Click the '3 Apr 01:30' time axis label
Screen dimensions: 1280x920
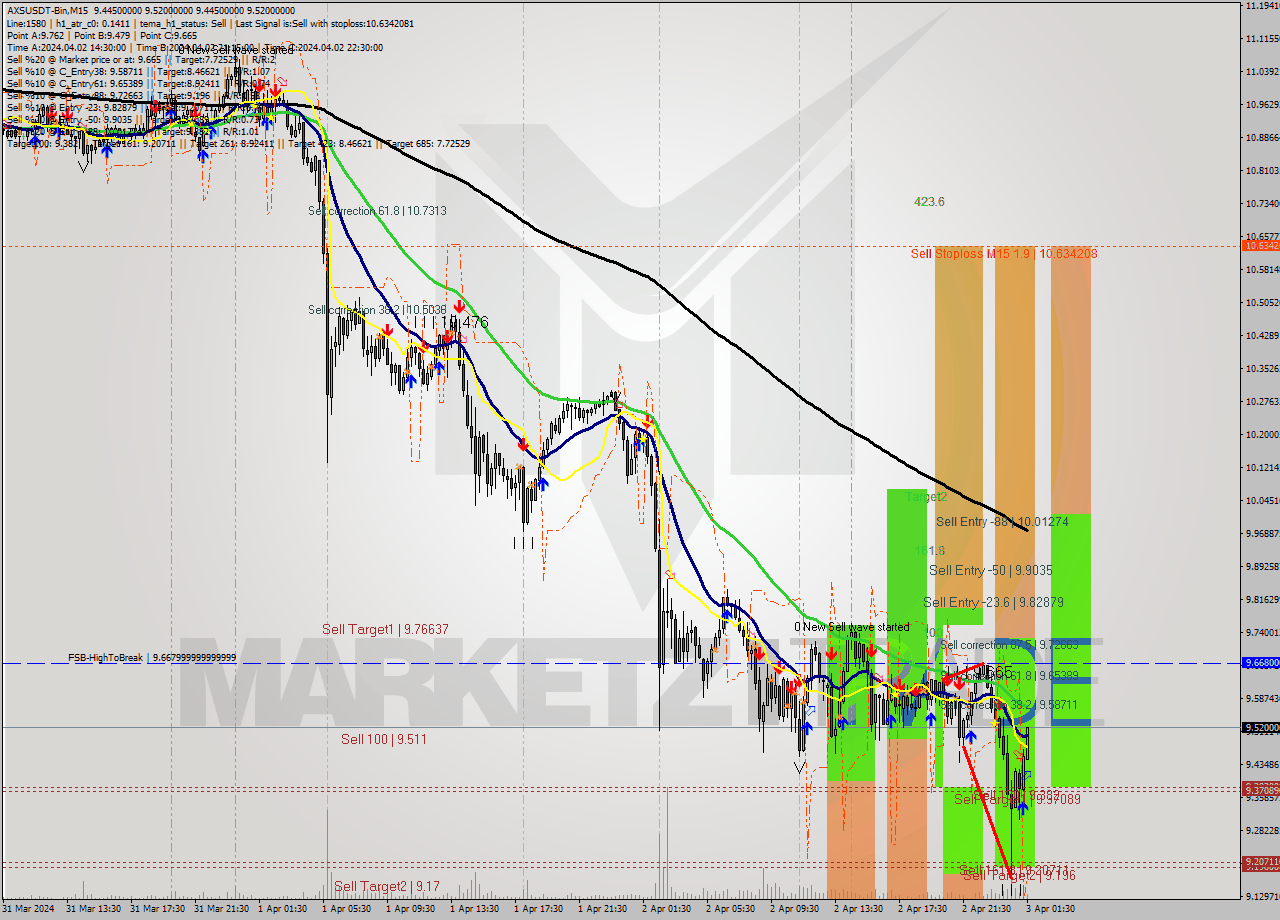[x=1050, y=909]
